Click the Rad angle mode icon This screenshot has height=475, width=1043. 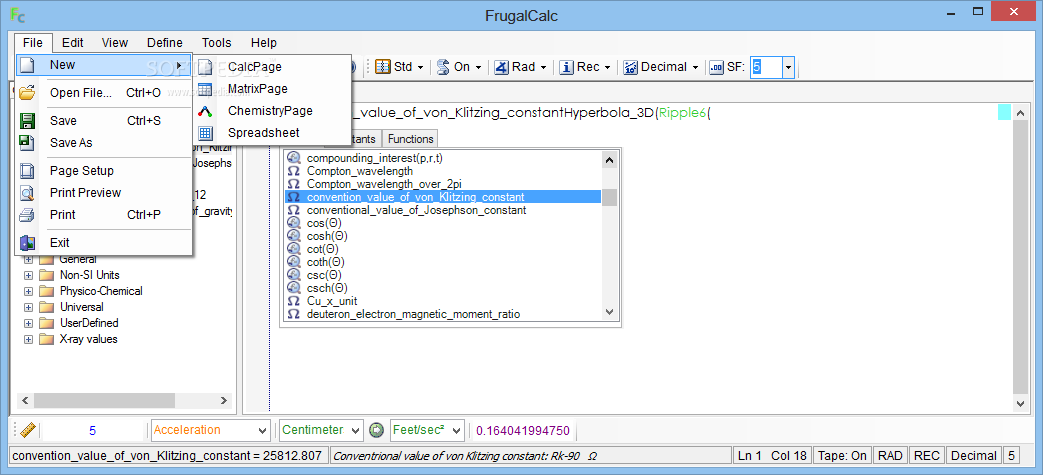click(501, 67)
